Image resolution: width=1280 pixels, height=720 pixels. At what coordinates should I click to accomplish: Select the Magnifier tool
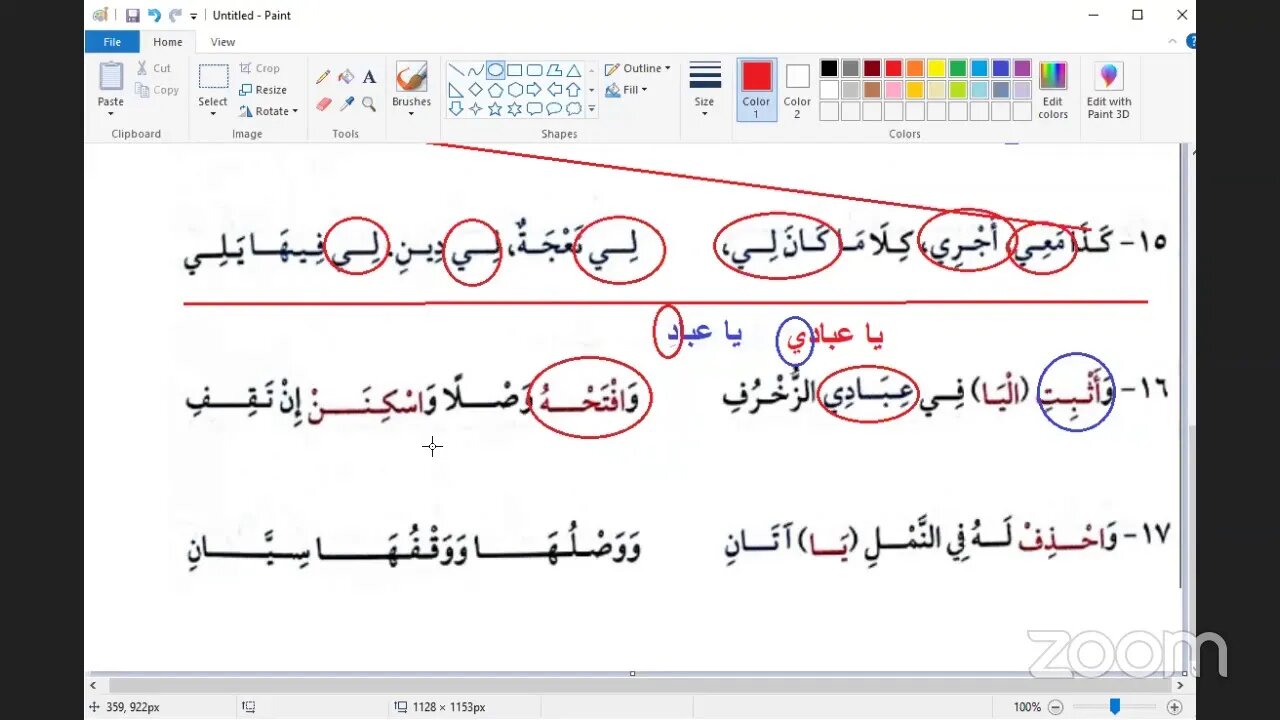coord(369,104)
